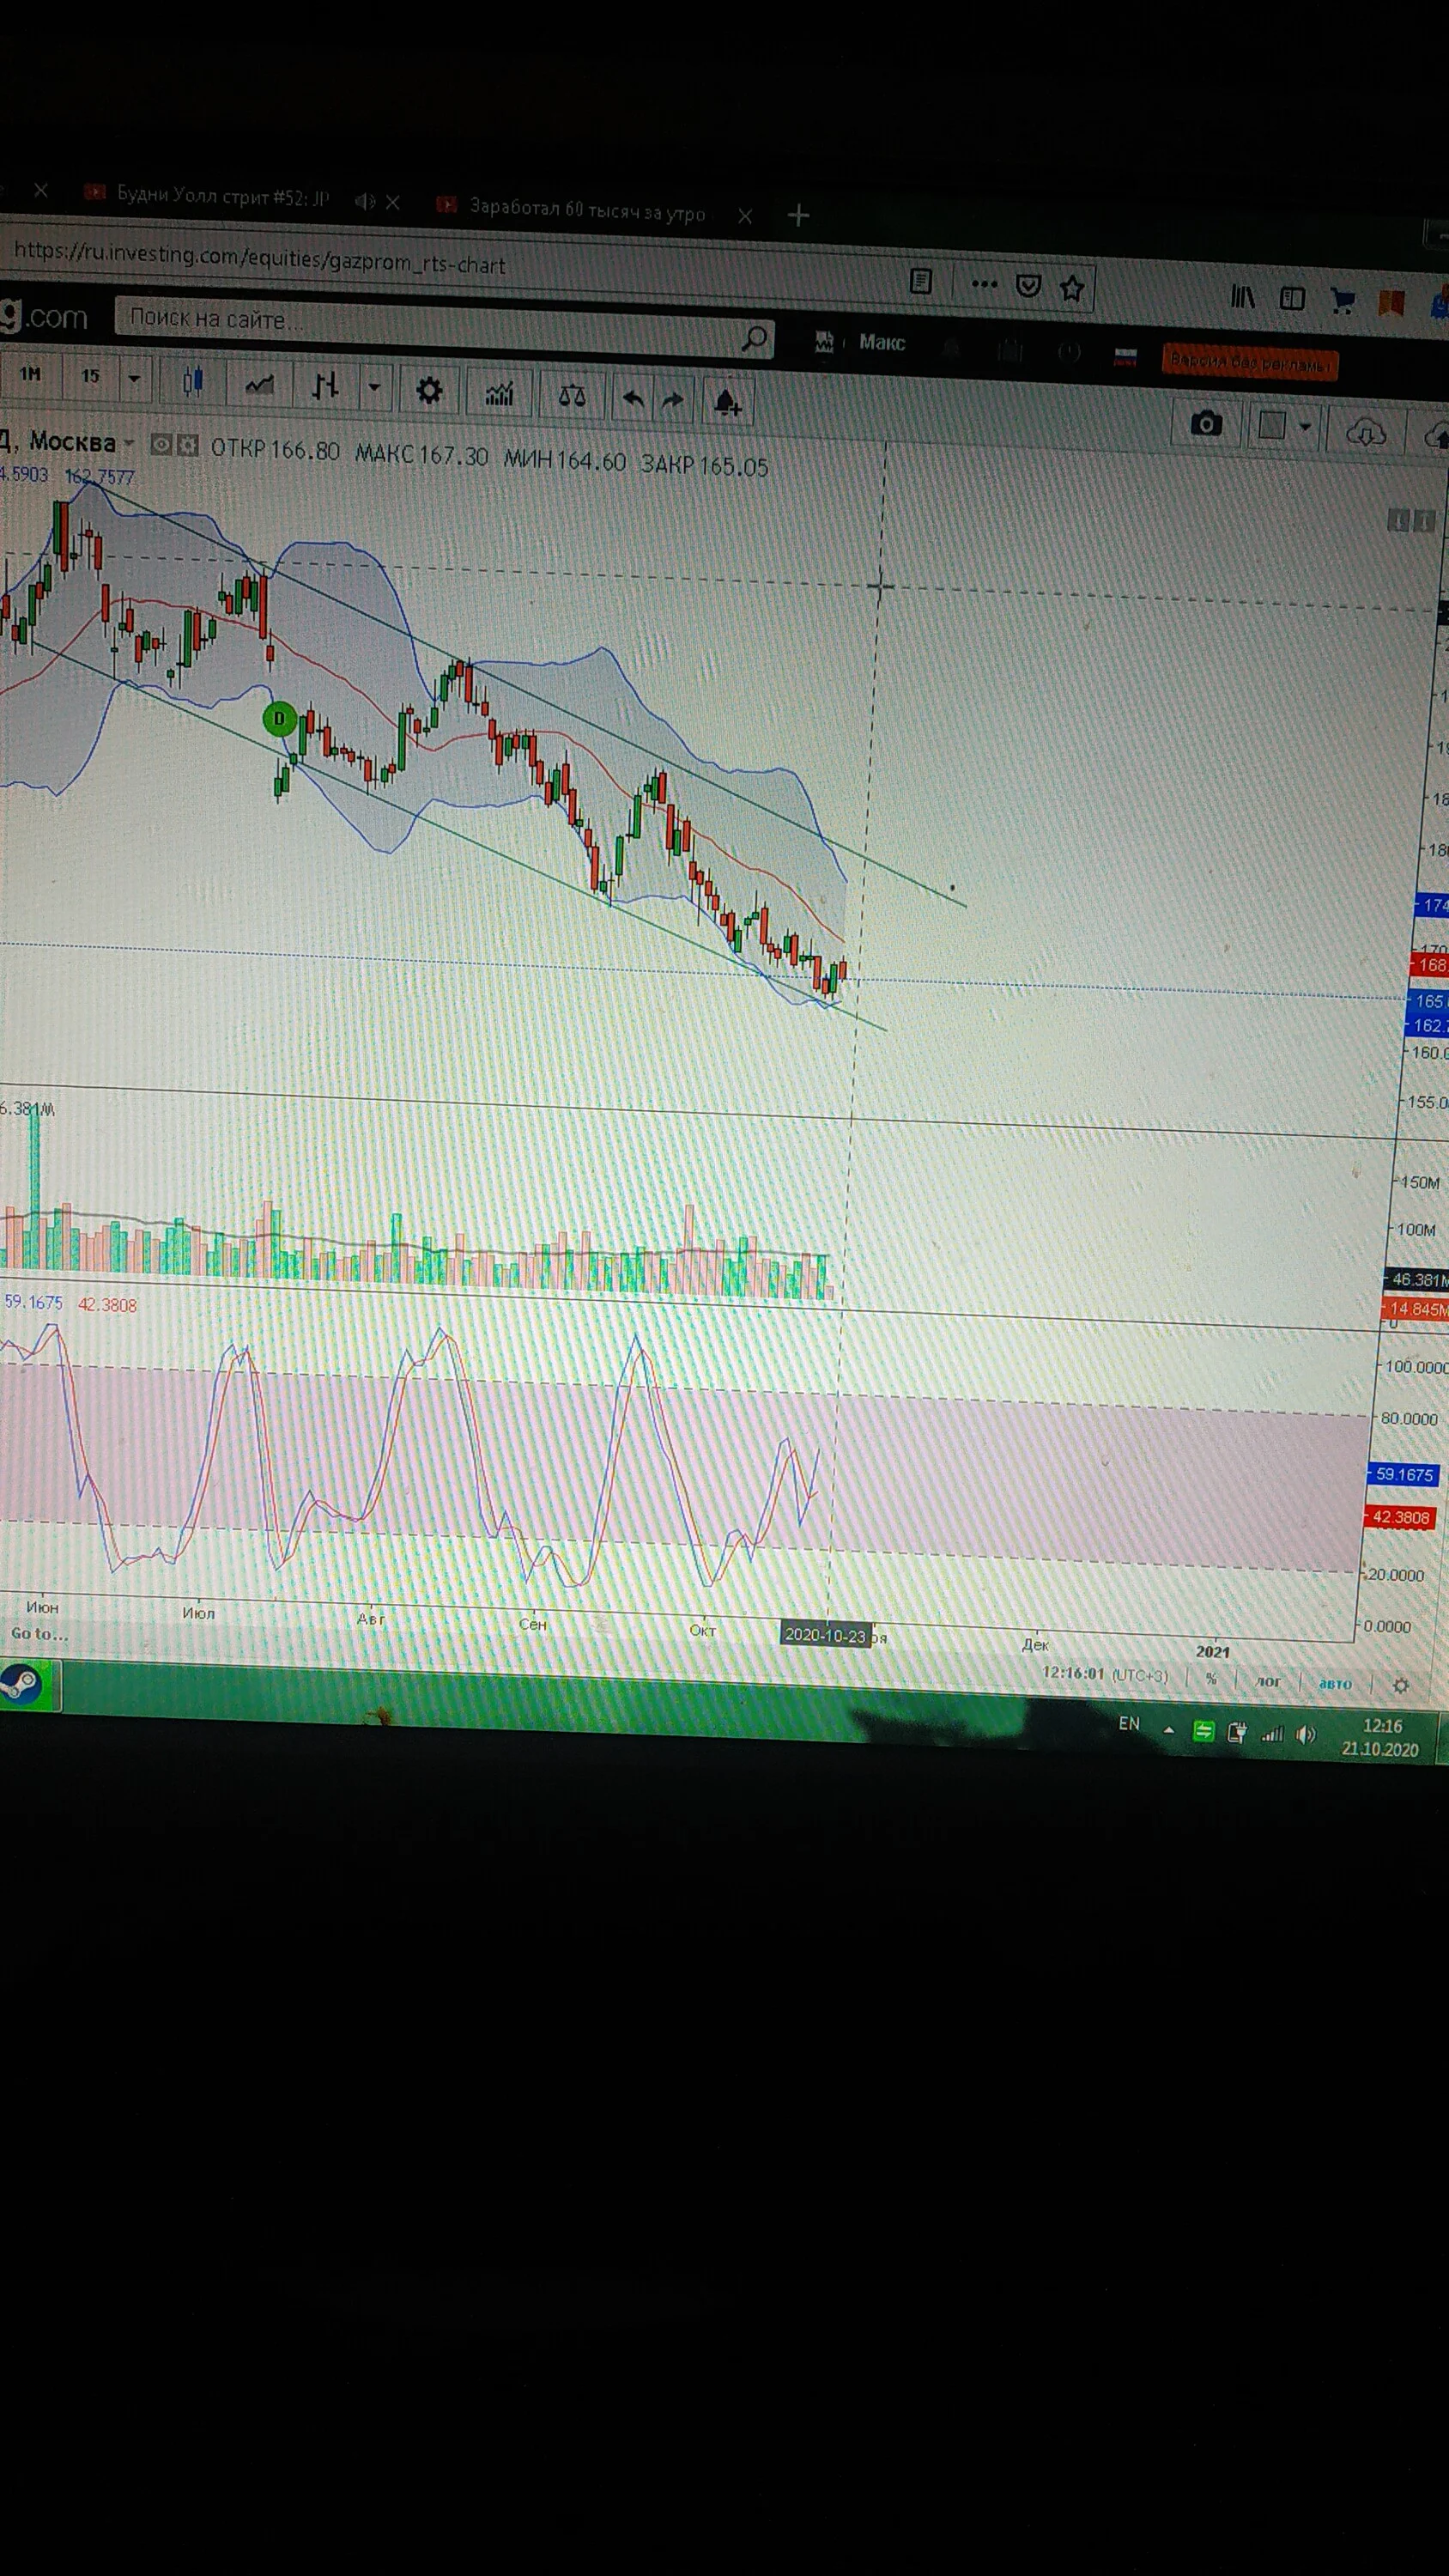
Task: Switch to Заработал 60 тысяч за утро tab
Action: click(587, 210)
